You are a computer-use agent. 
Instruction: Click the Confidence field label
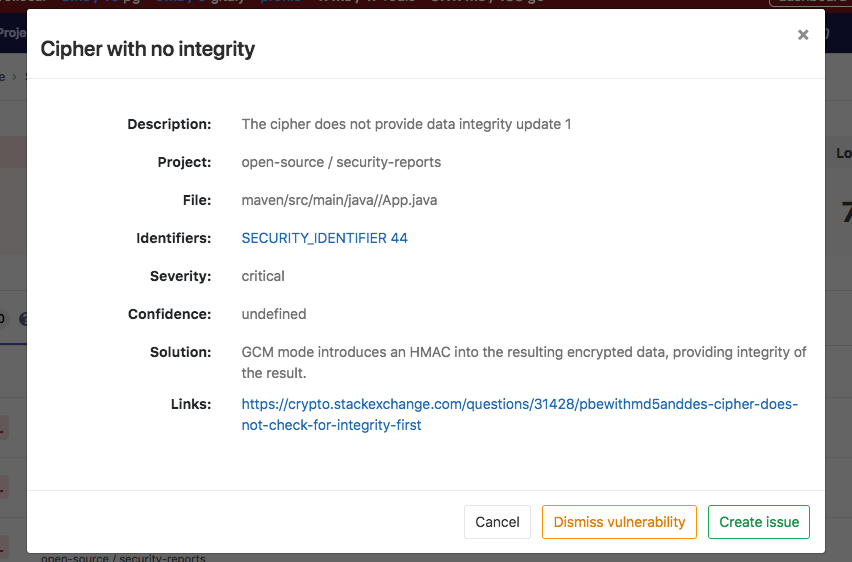[x=170, y=314]
